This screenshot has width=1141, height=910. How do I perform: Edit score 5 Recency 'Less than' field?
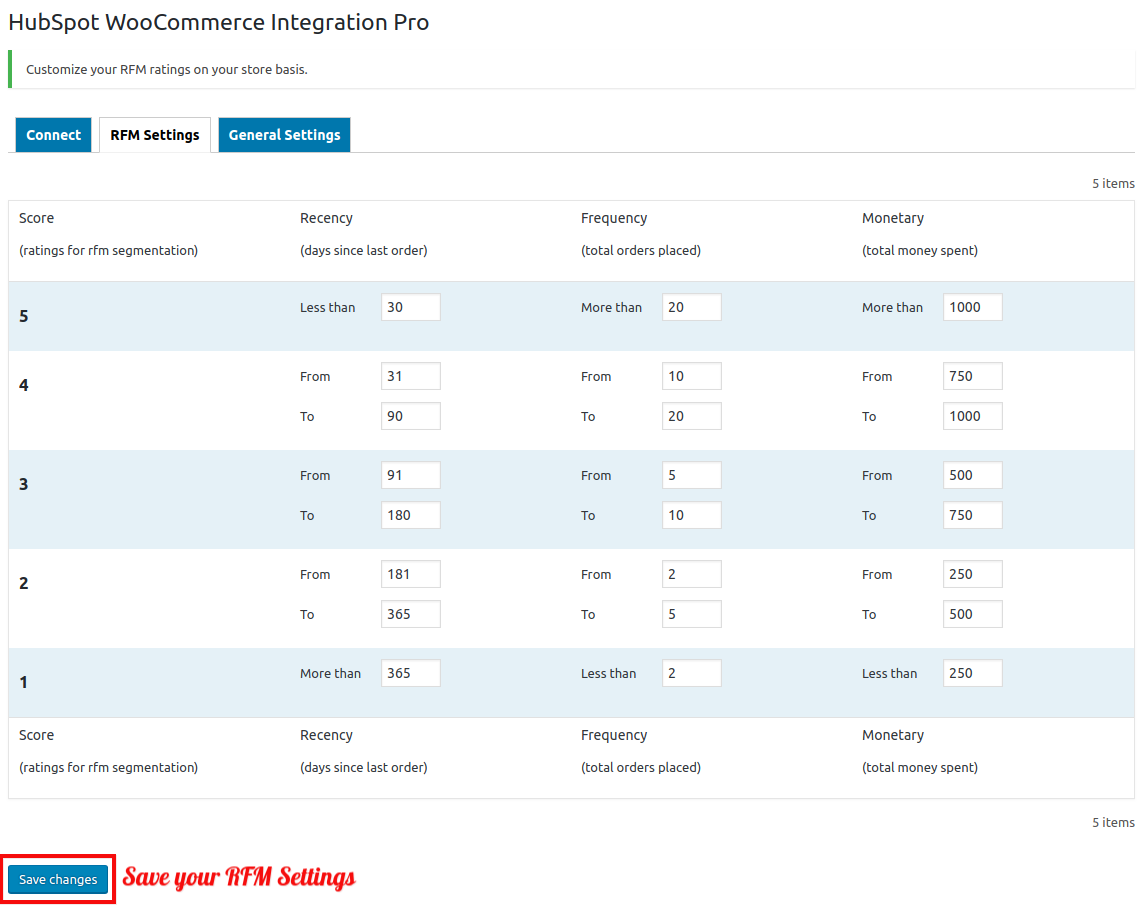click(410, 307)
